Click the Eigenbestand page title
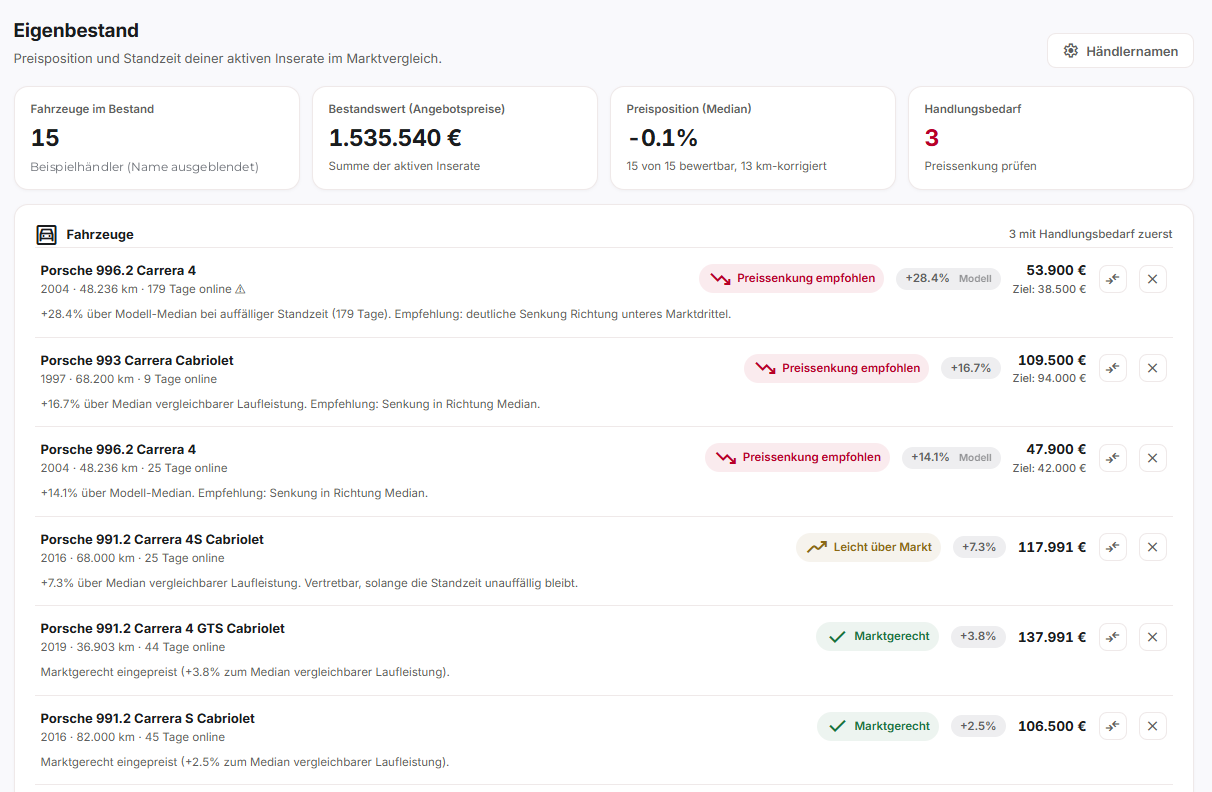The width and height of the screenshot is (1212, 792). [x=76, y=31]
